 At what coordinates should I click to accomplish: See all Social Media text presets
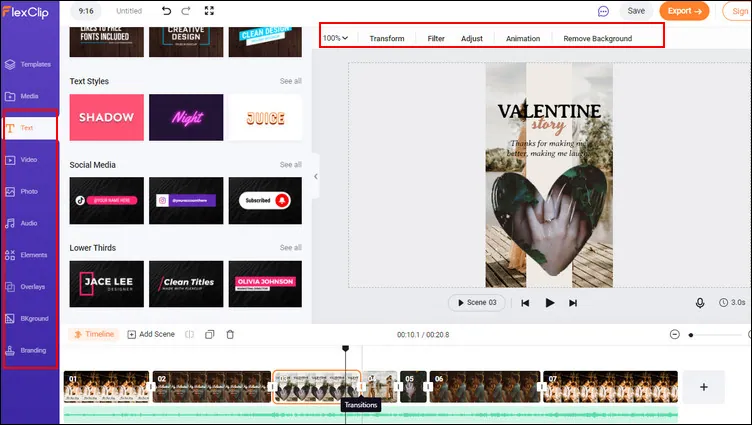click(x=291, y=165)
